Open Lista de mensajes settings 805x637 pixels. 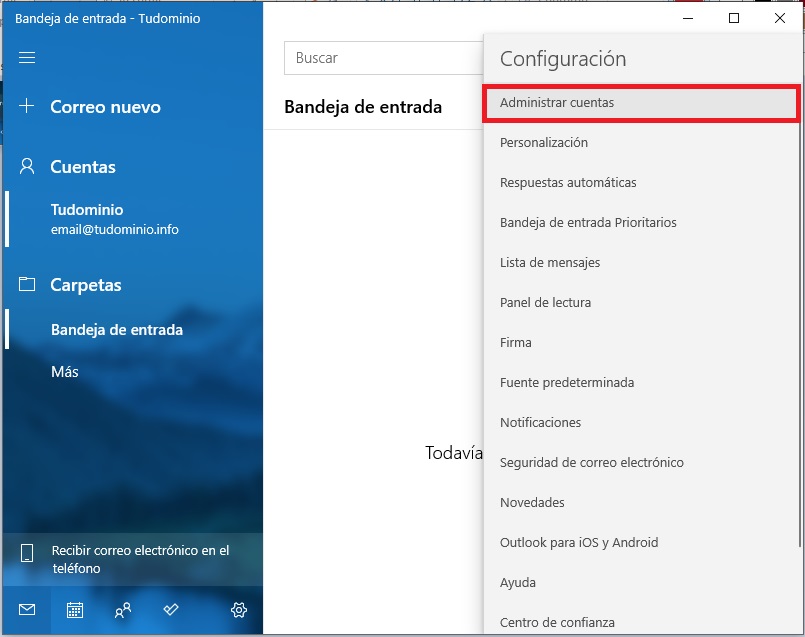pos(641,263)
